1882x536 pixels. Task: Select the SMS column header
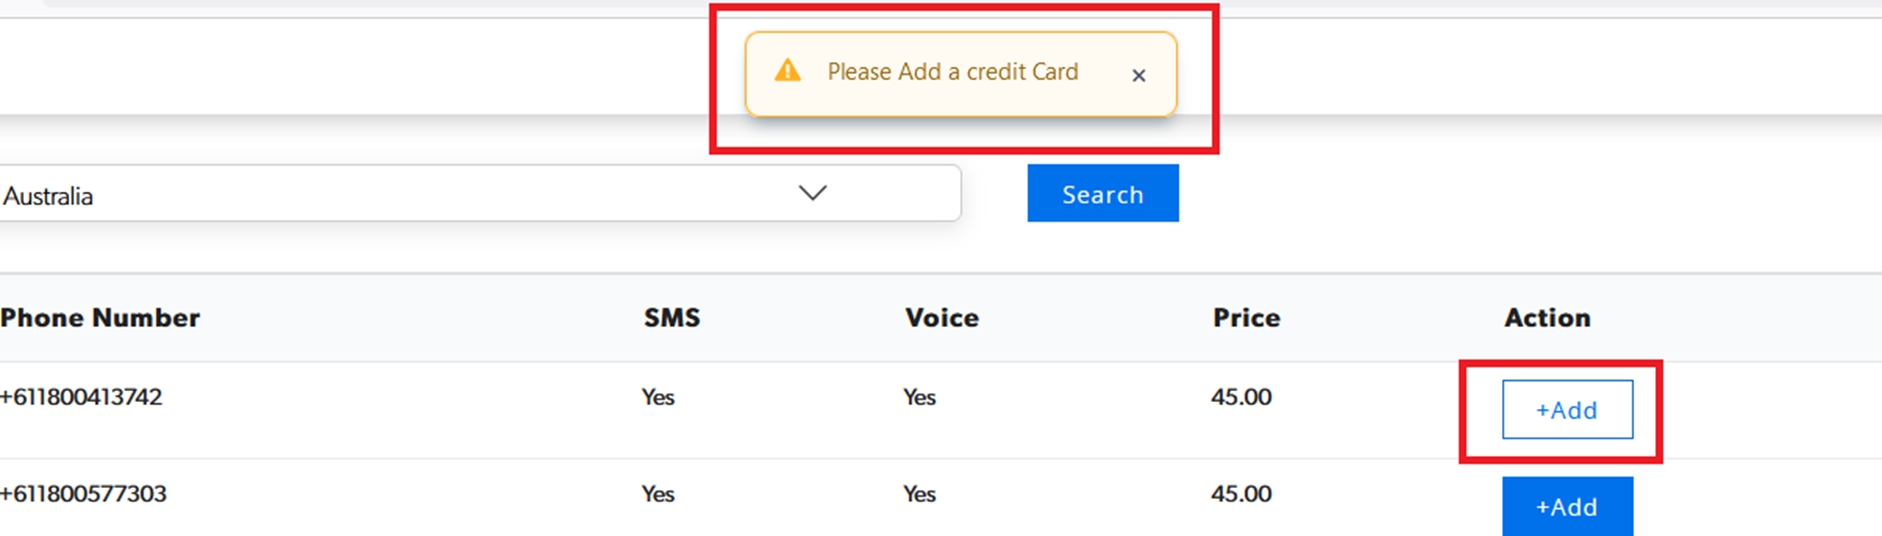[x=672, y=317]
